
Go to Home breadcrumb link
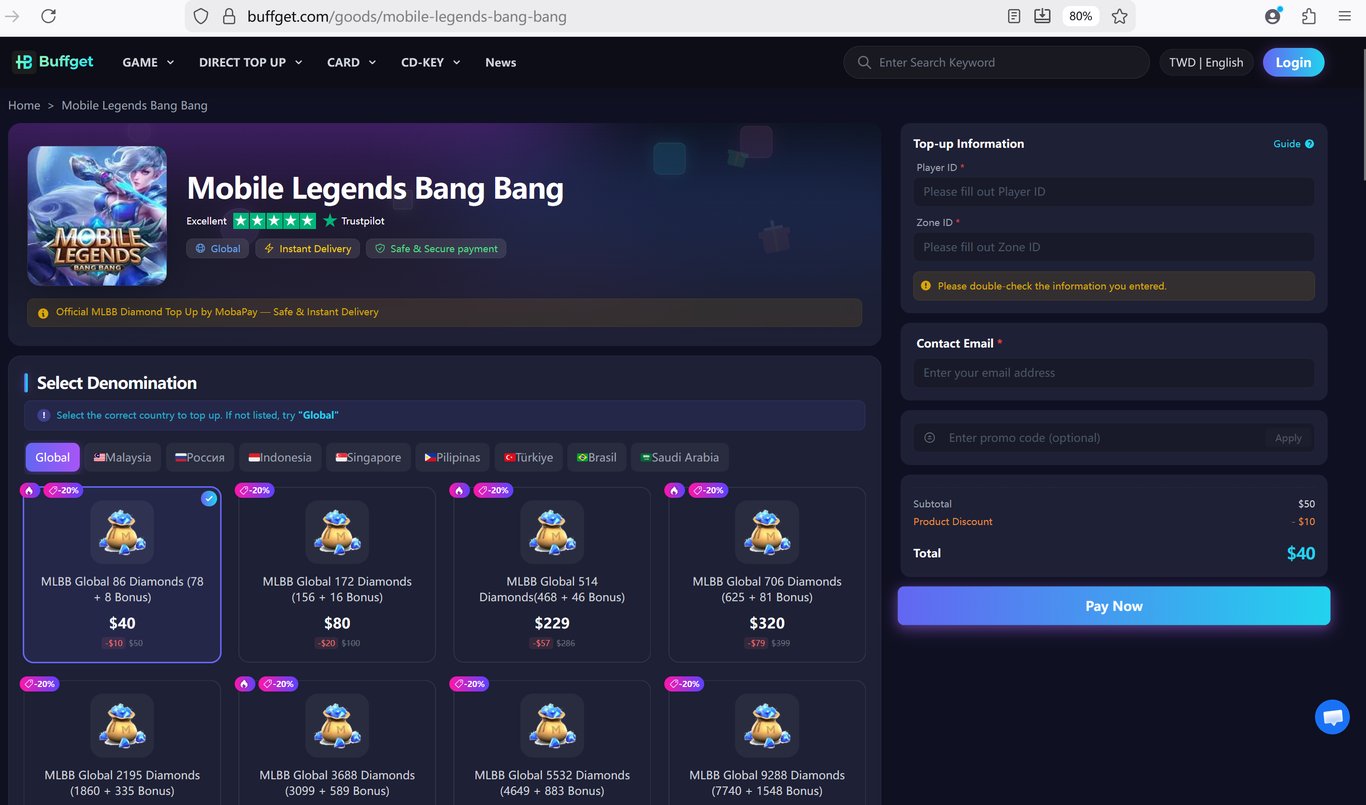pyautogui.click(x=24, y=105)
